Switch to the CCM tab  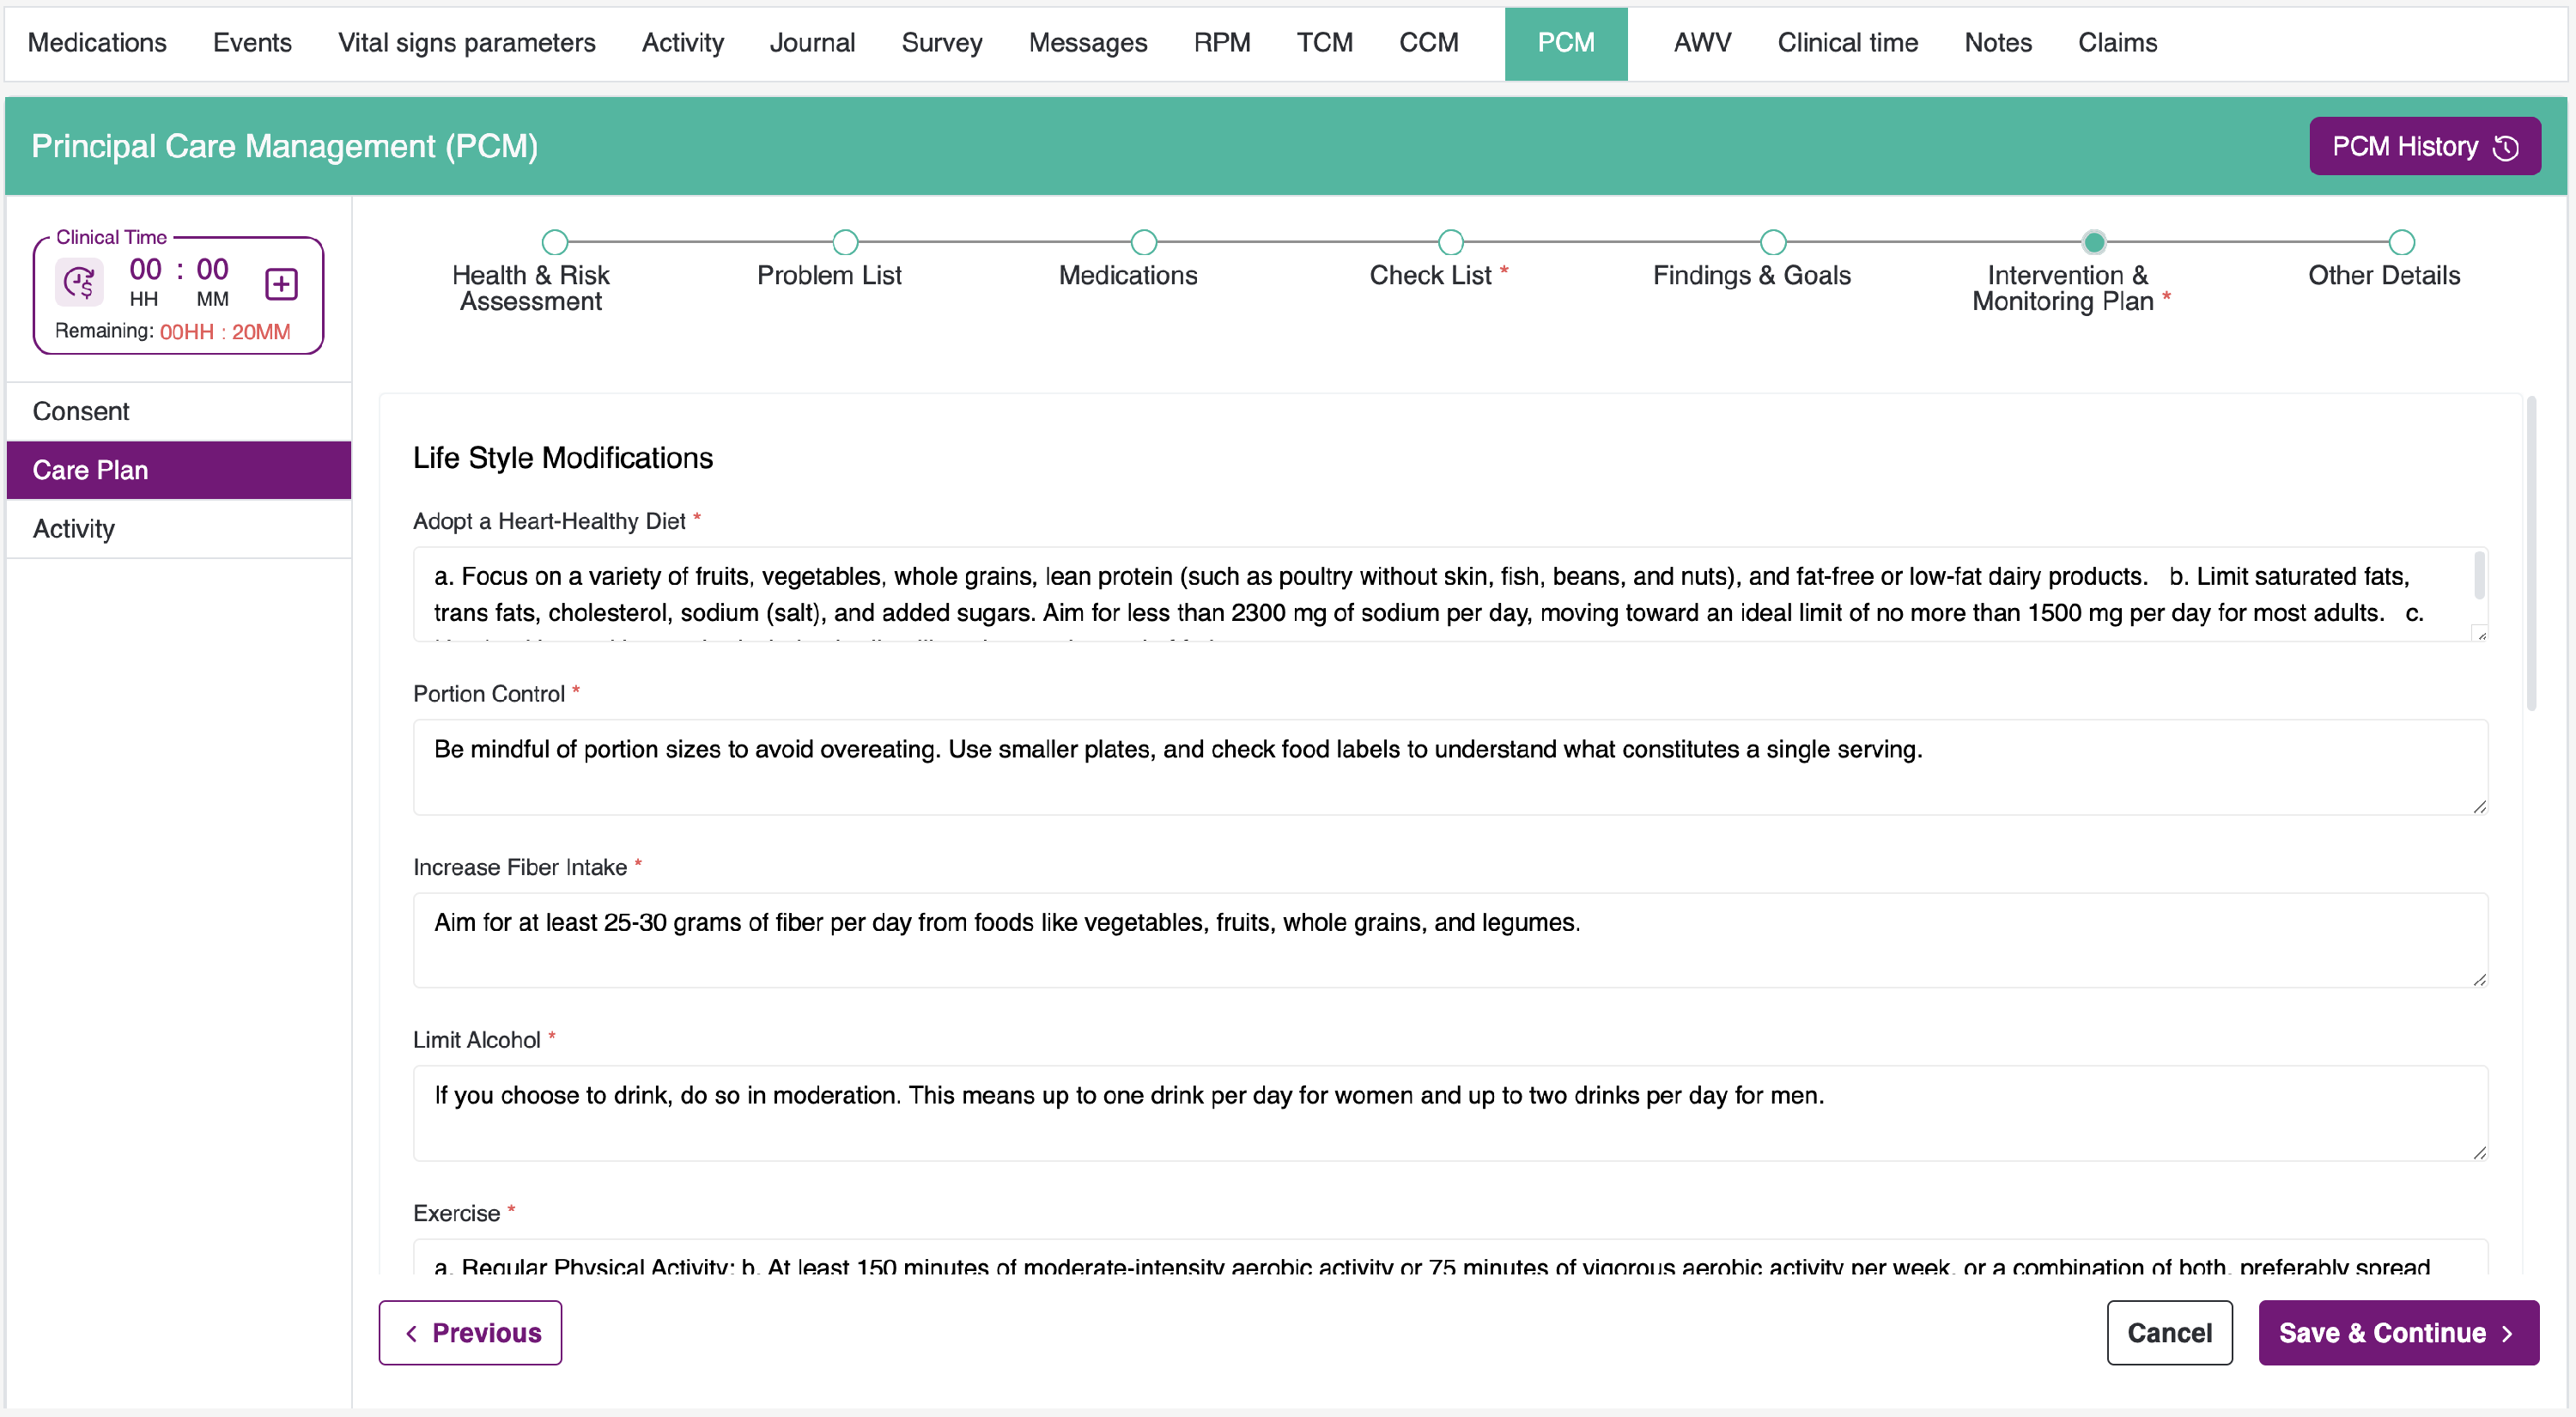(x=1427, y=43)
